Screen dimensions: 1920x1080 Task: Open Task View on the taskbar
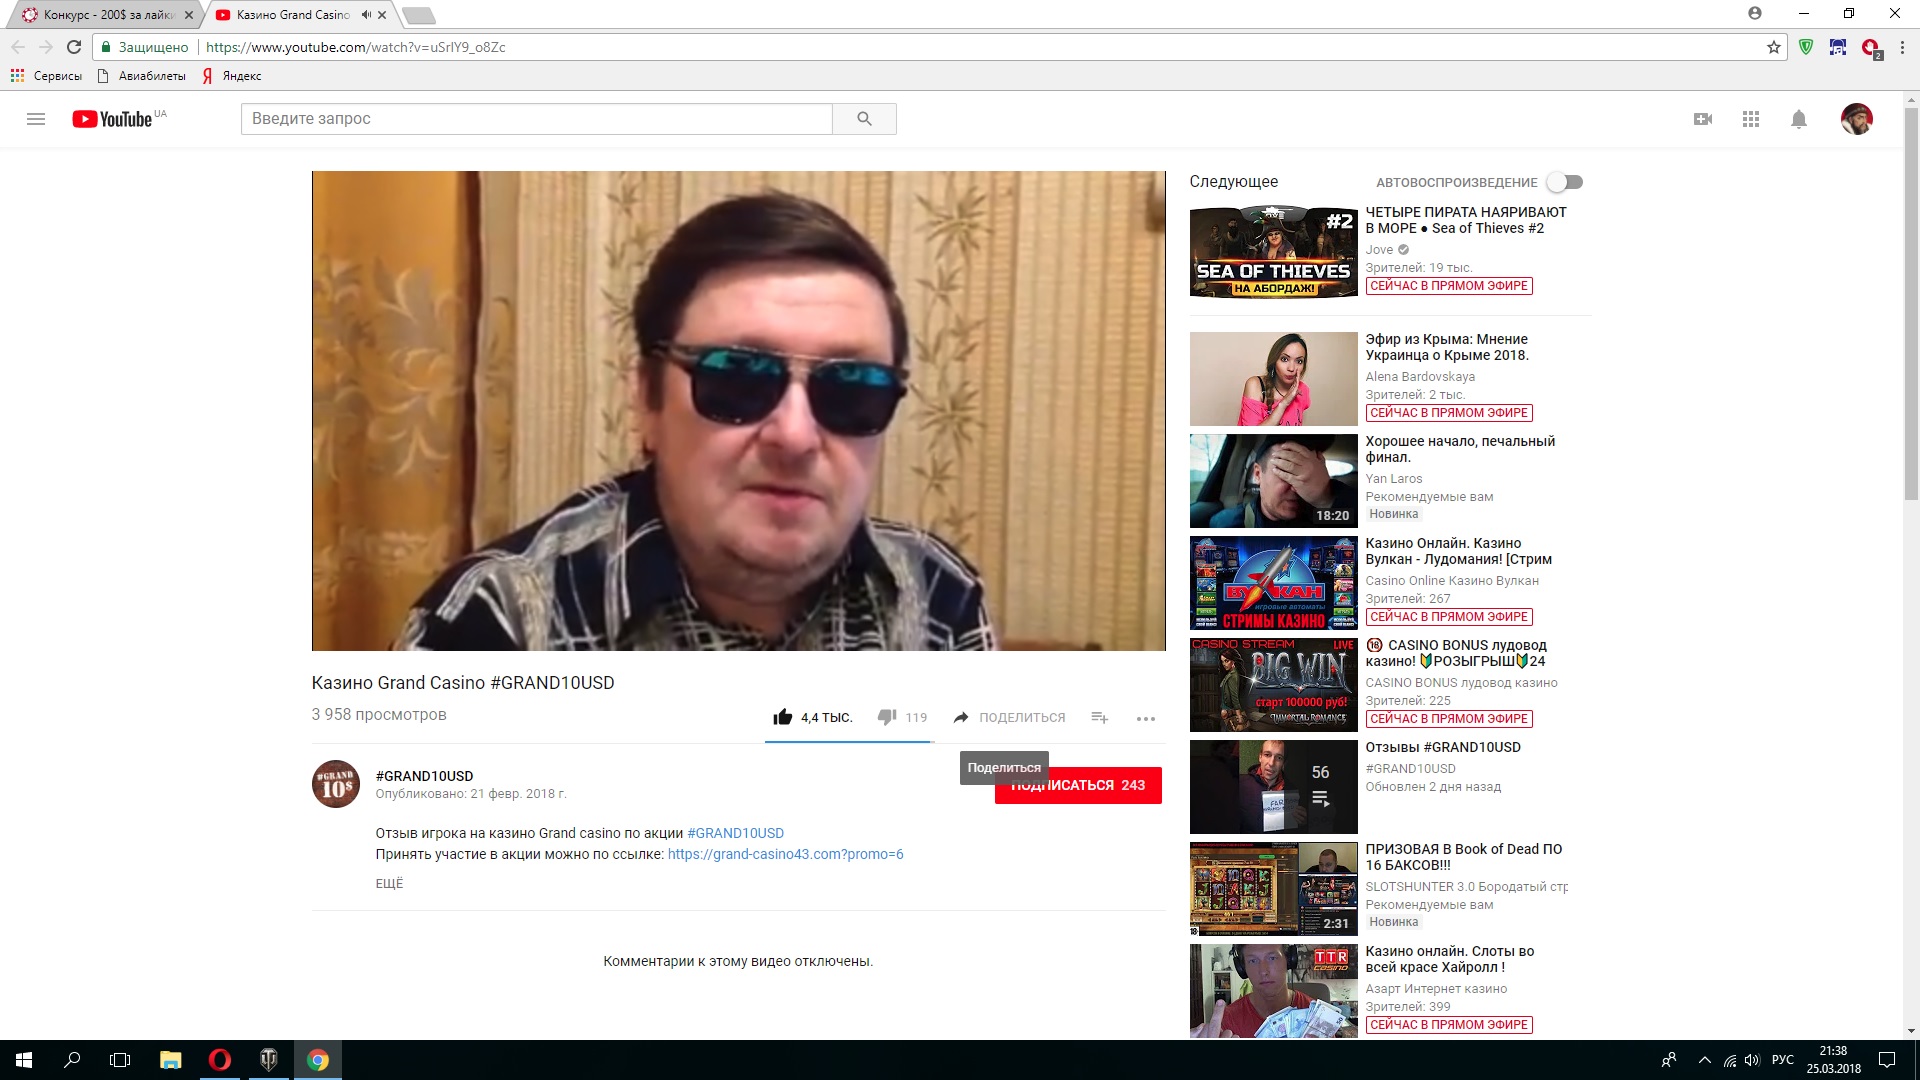click(x=120, y=1060)
